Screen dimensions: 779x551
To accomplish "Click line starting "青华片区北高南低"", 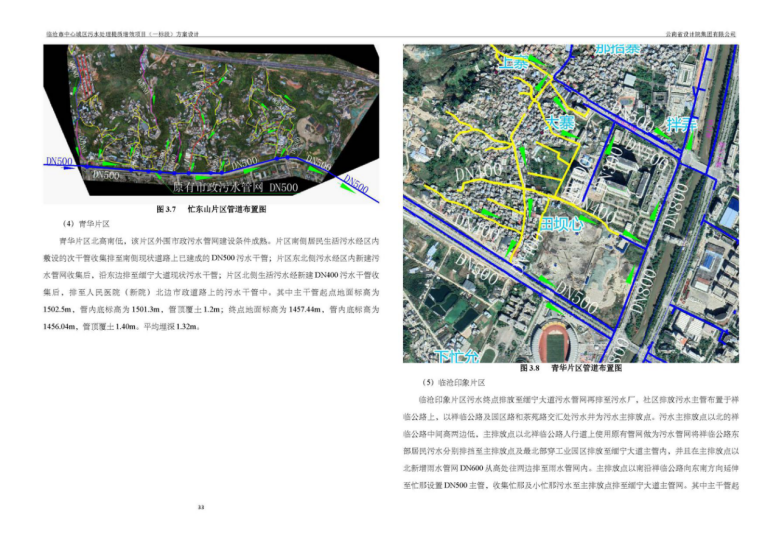I will tap(219, 241).
